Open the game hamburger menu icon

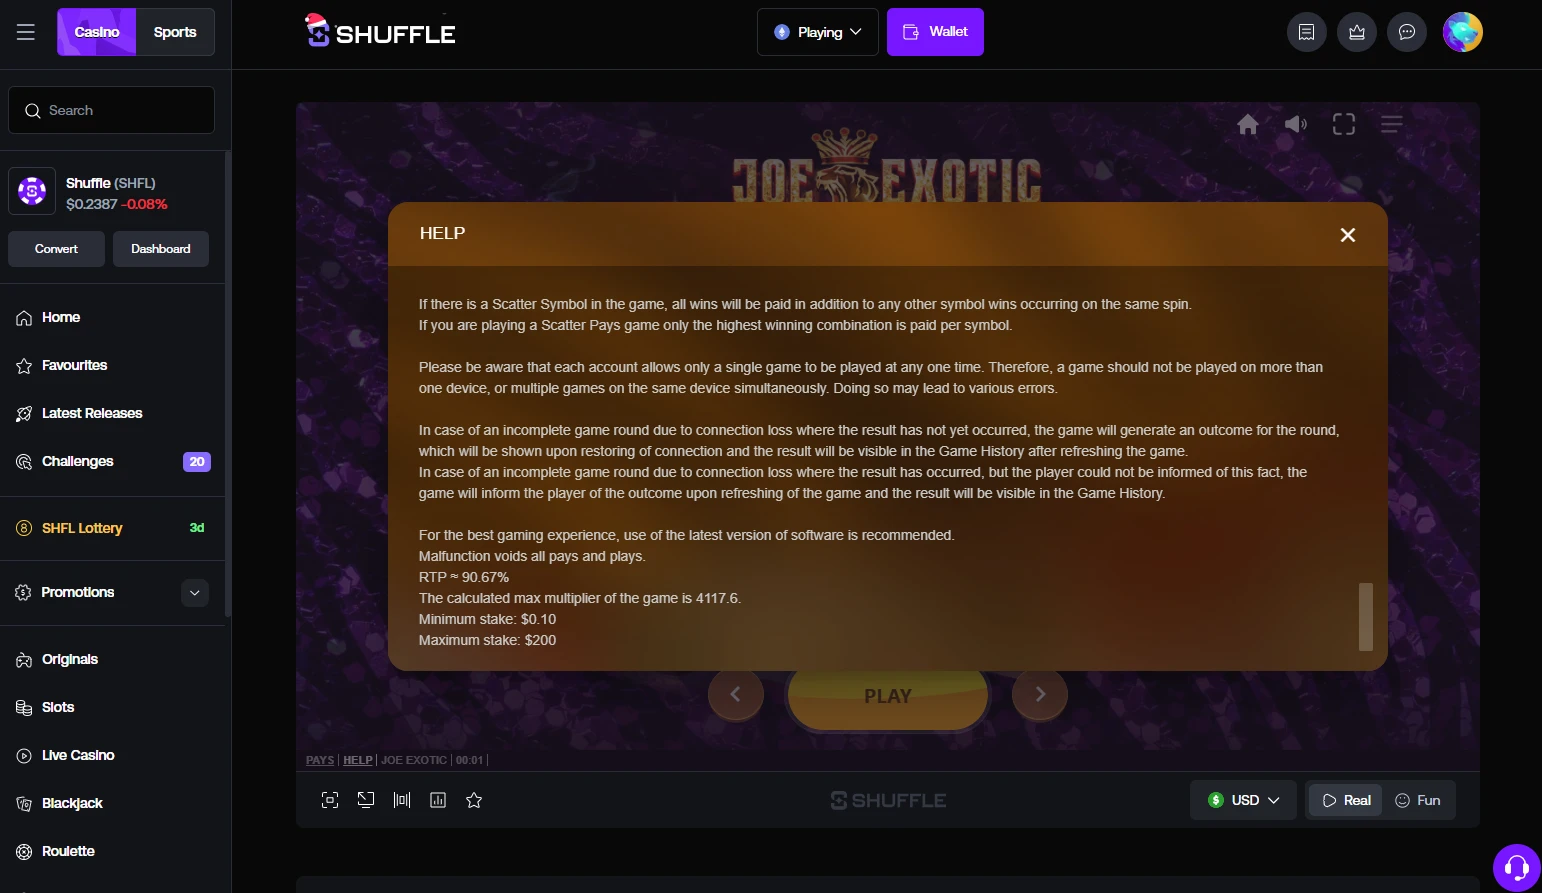(1392, 124)
